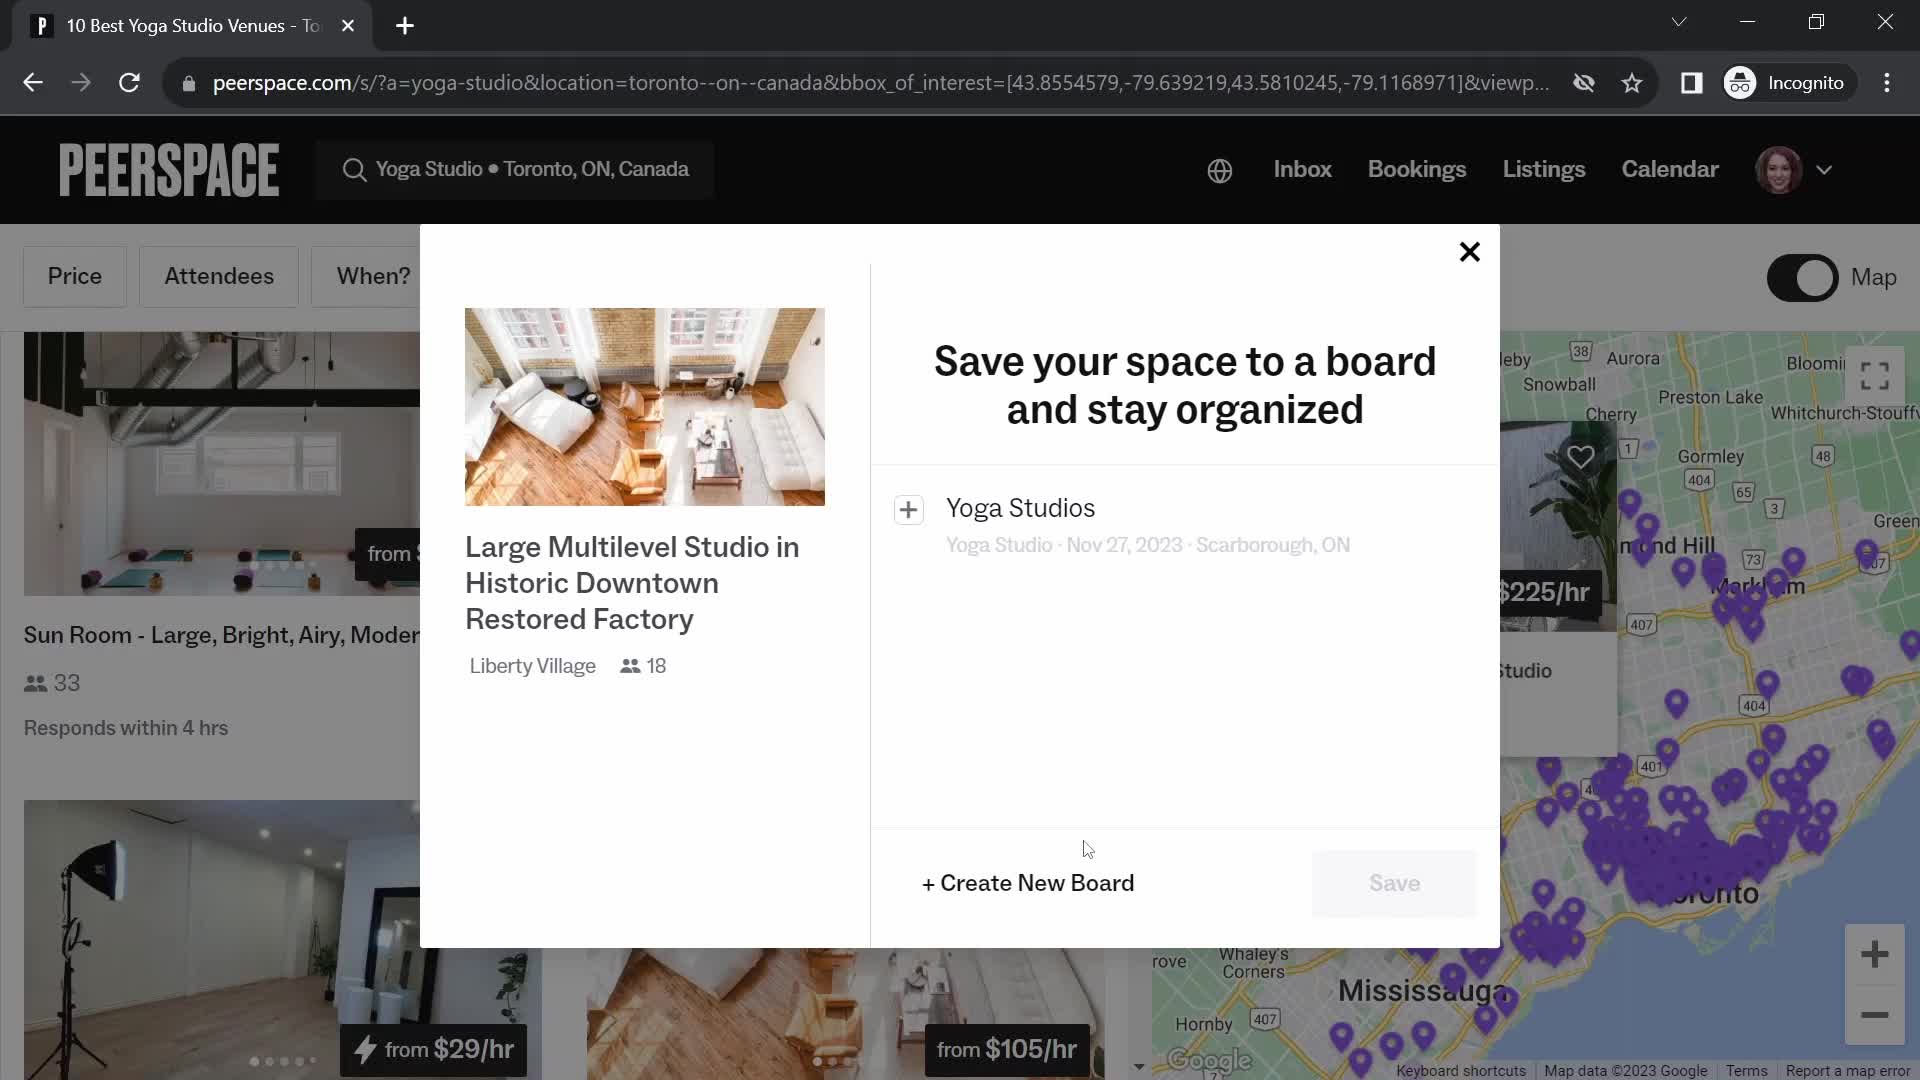Click the close X button on modal

1468,252
